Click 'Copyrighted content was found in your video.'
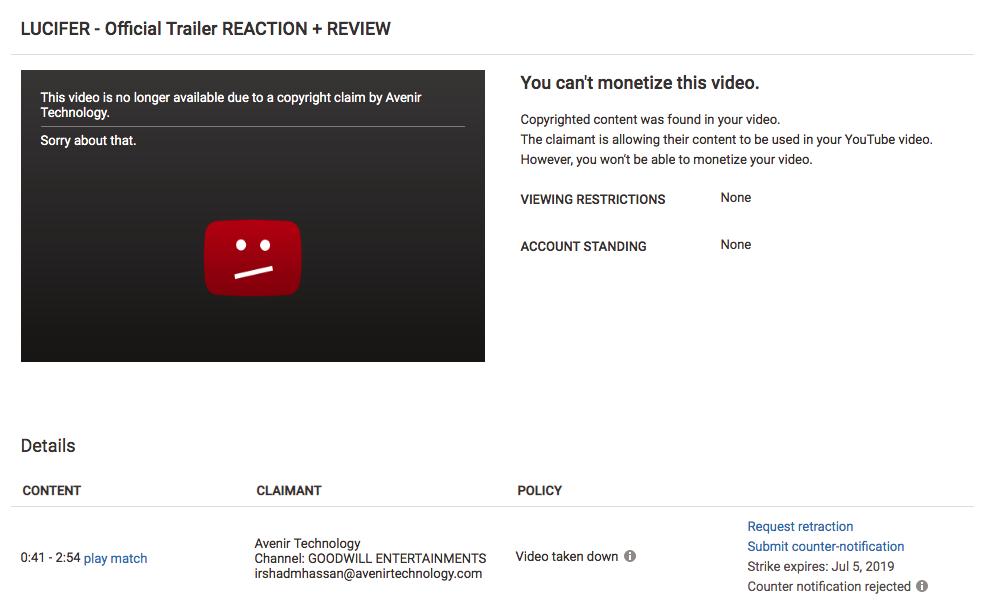The image size is (985, 608). click(650, 120)
